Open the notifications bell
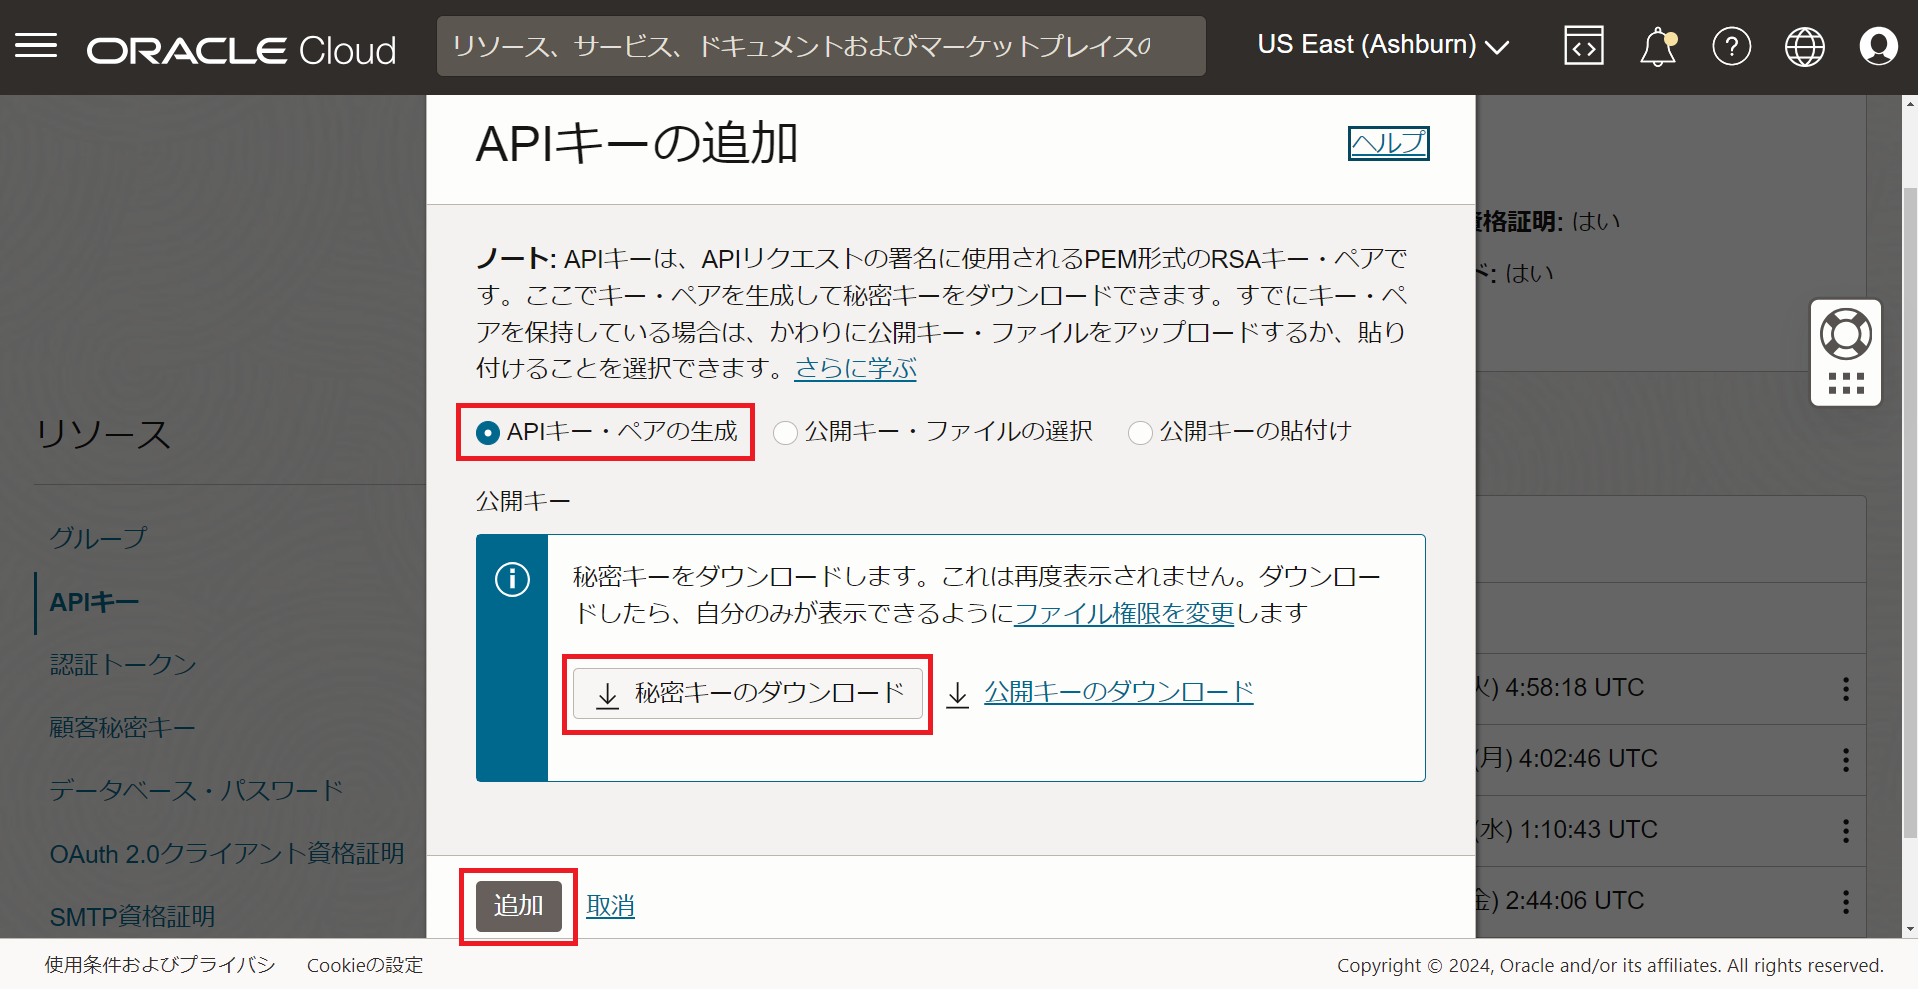Screen dimensions: 1918x989 click(x=1657, y=46)
